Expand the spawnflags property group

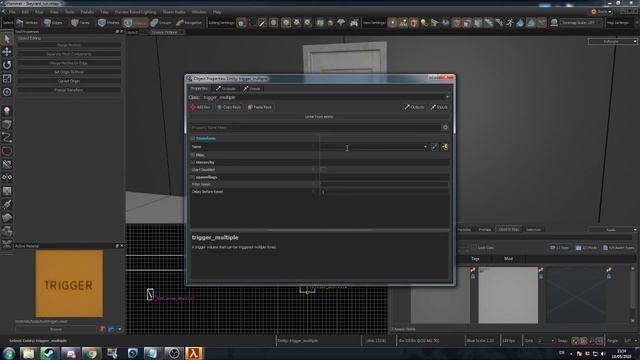[x=193, y=177]
